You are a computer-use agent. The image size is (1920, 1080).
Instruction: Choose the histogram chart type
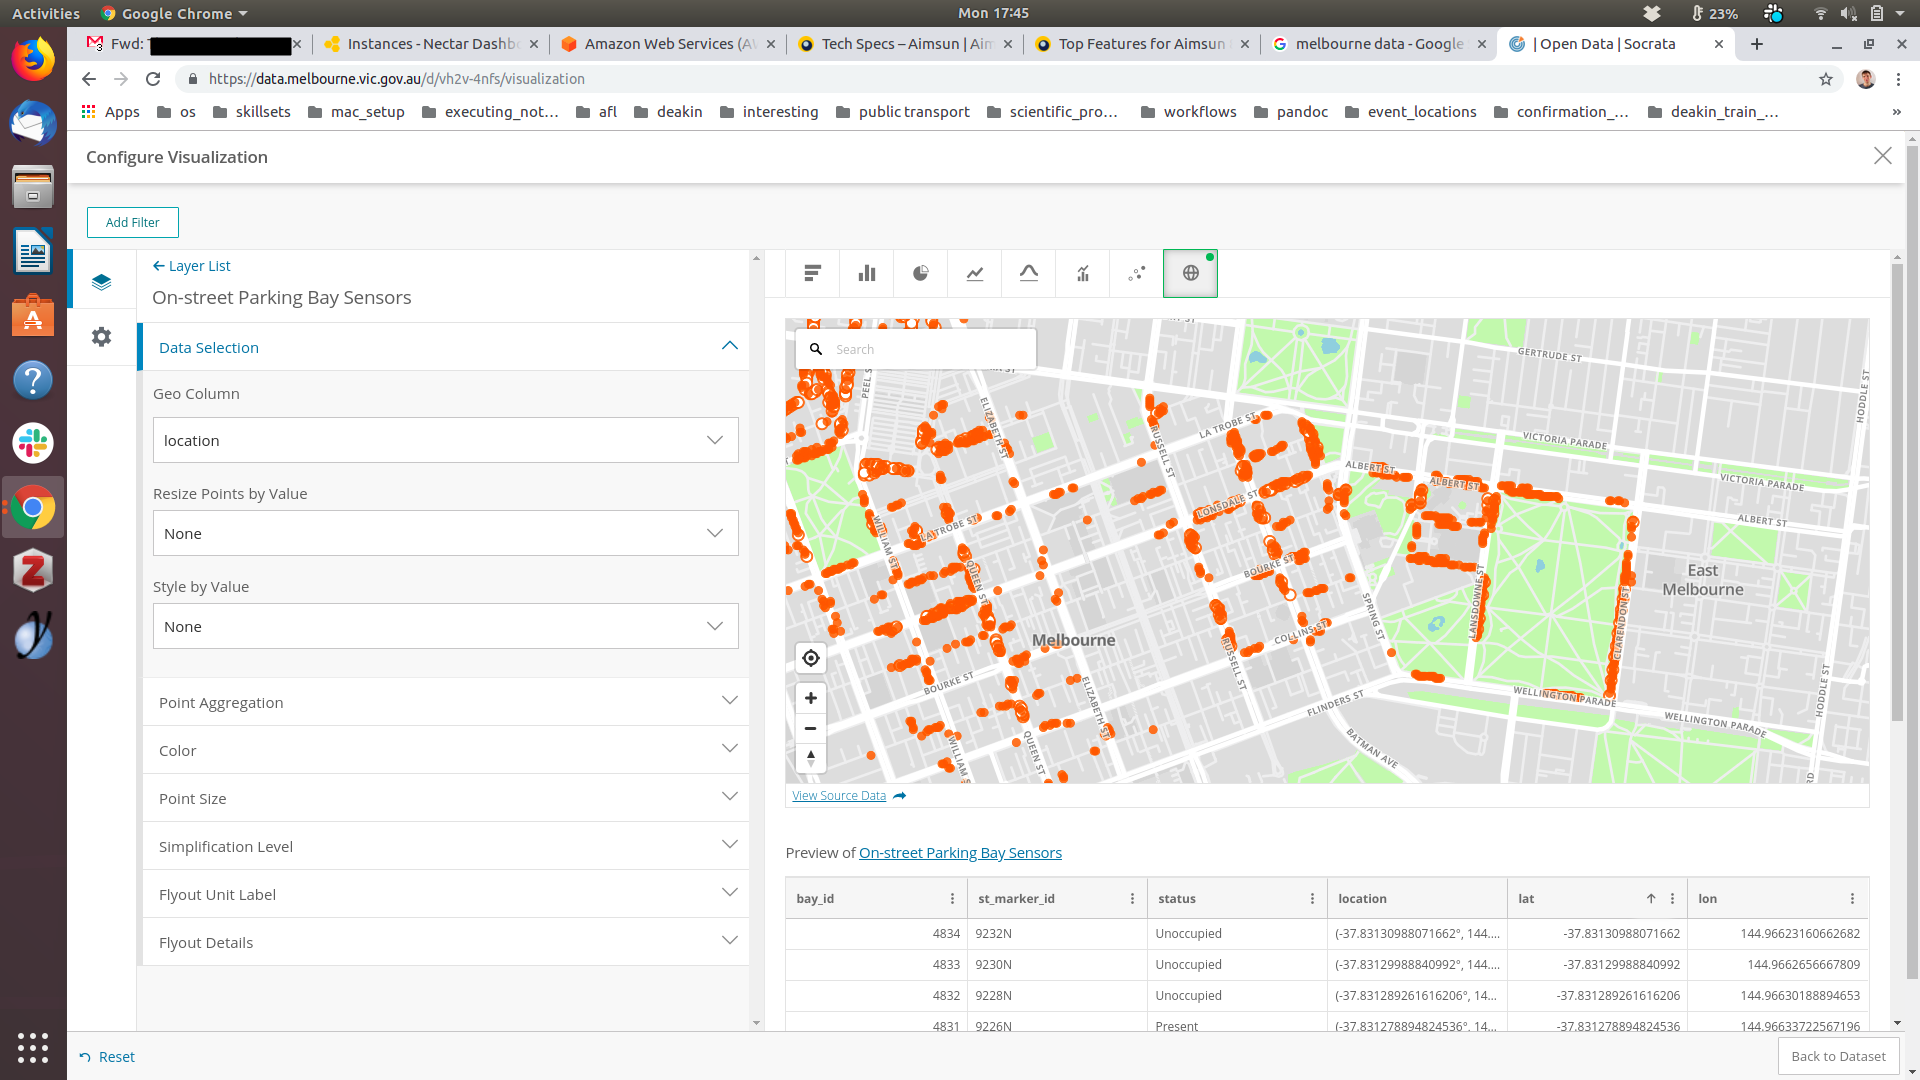tap(1028, 273)
